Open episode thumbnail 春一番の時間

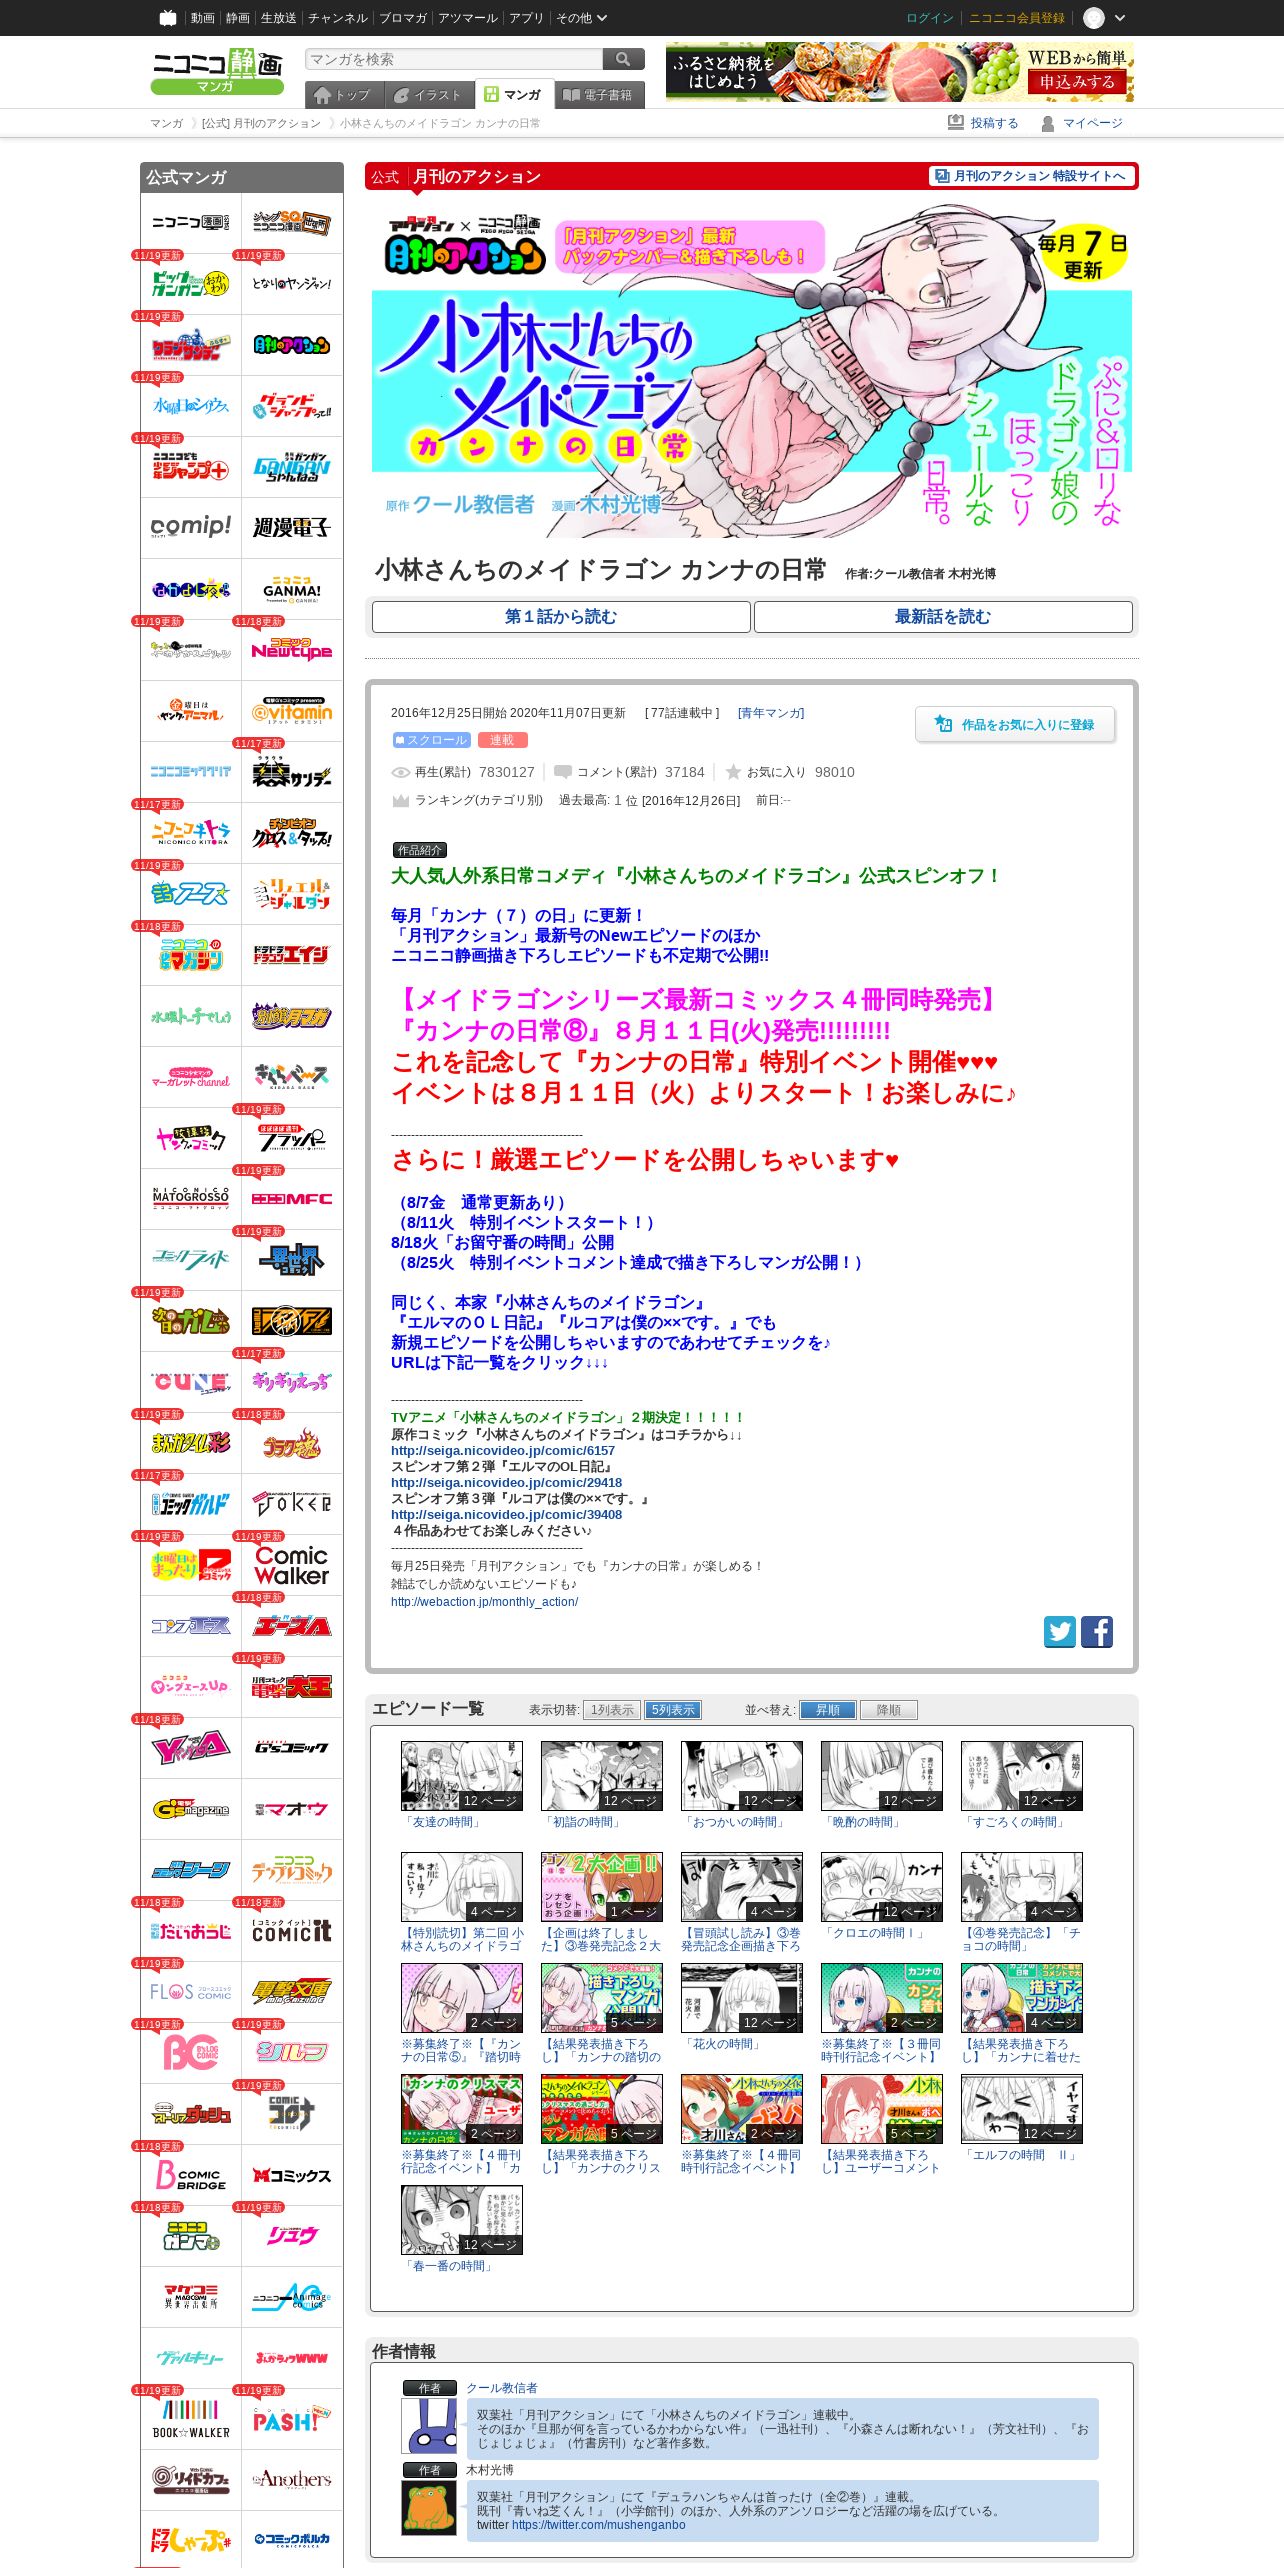(461, 2220)
